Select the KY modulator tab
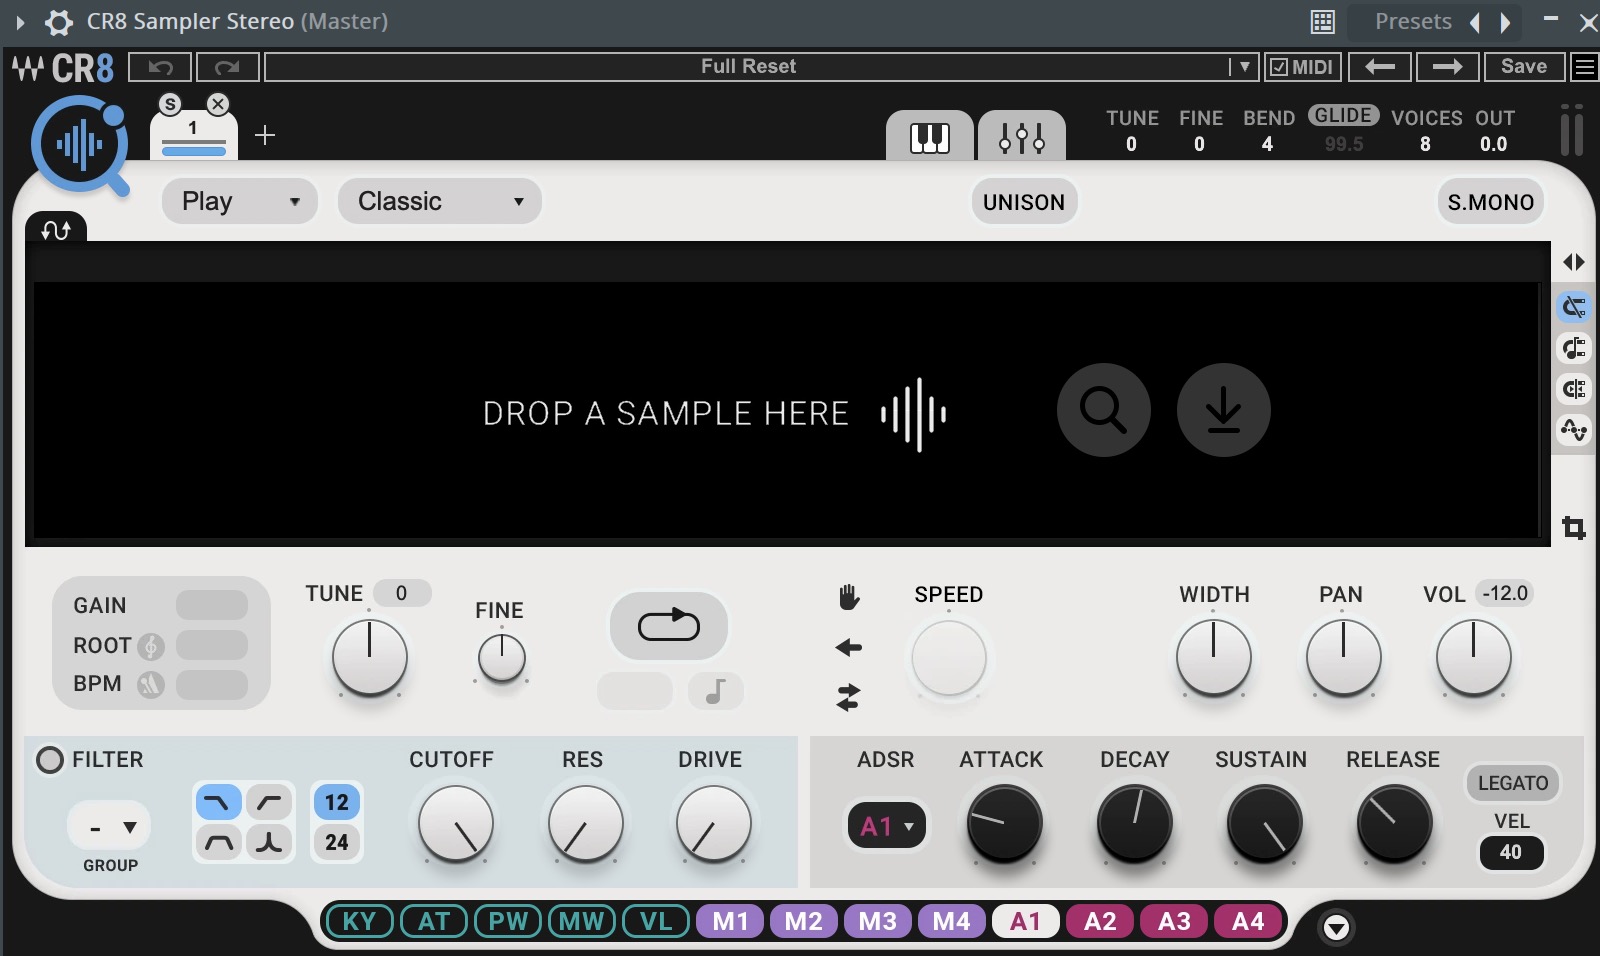 tap(359, 921)
